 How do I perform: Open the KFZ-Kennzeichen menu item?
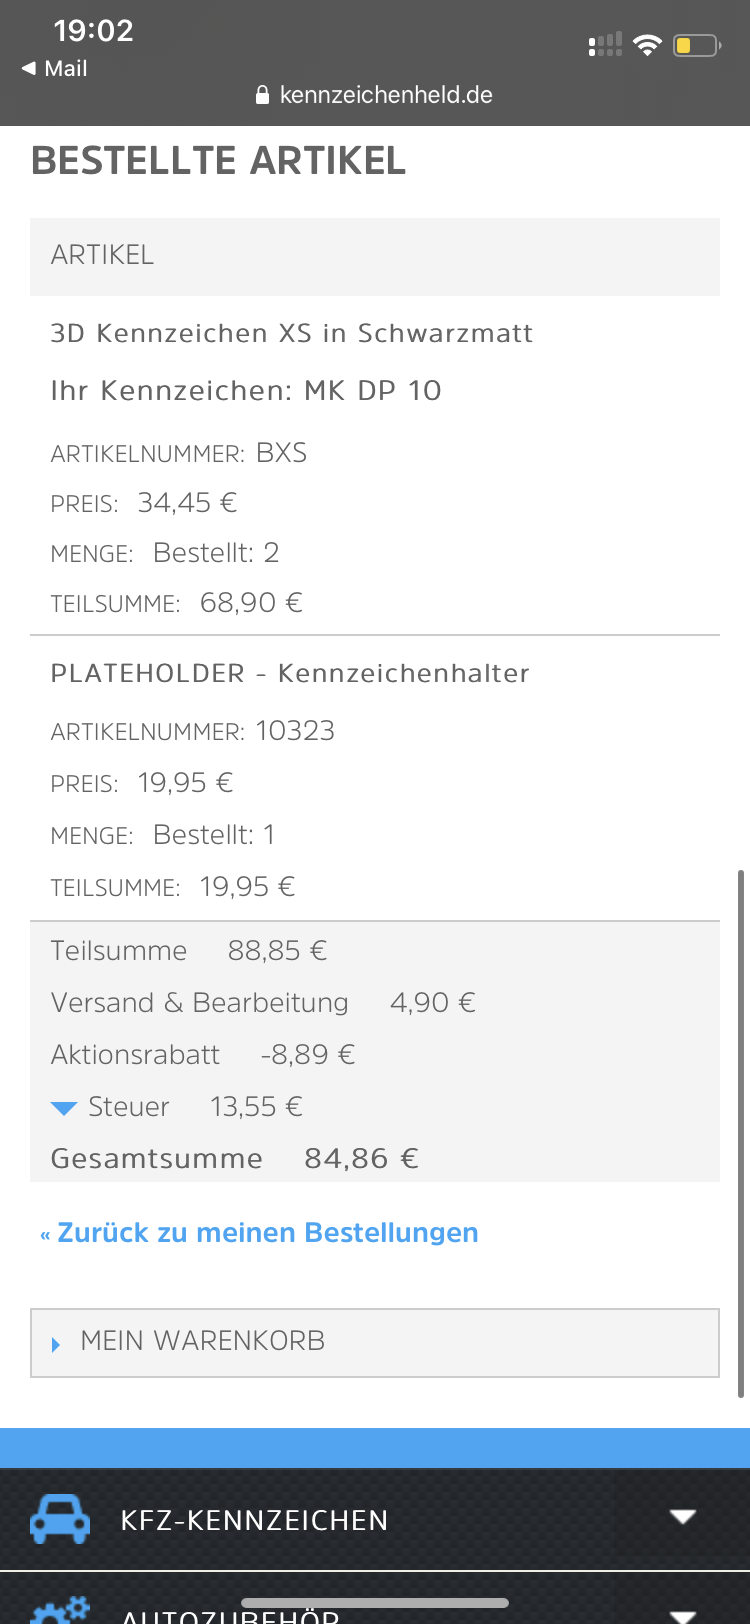254,1520
